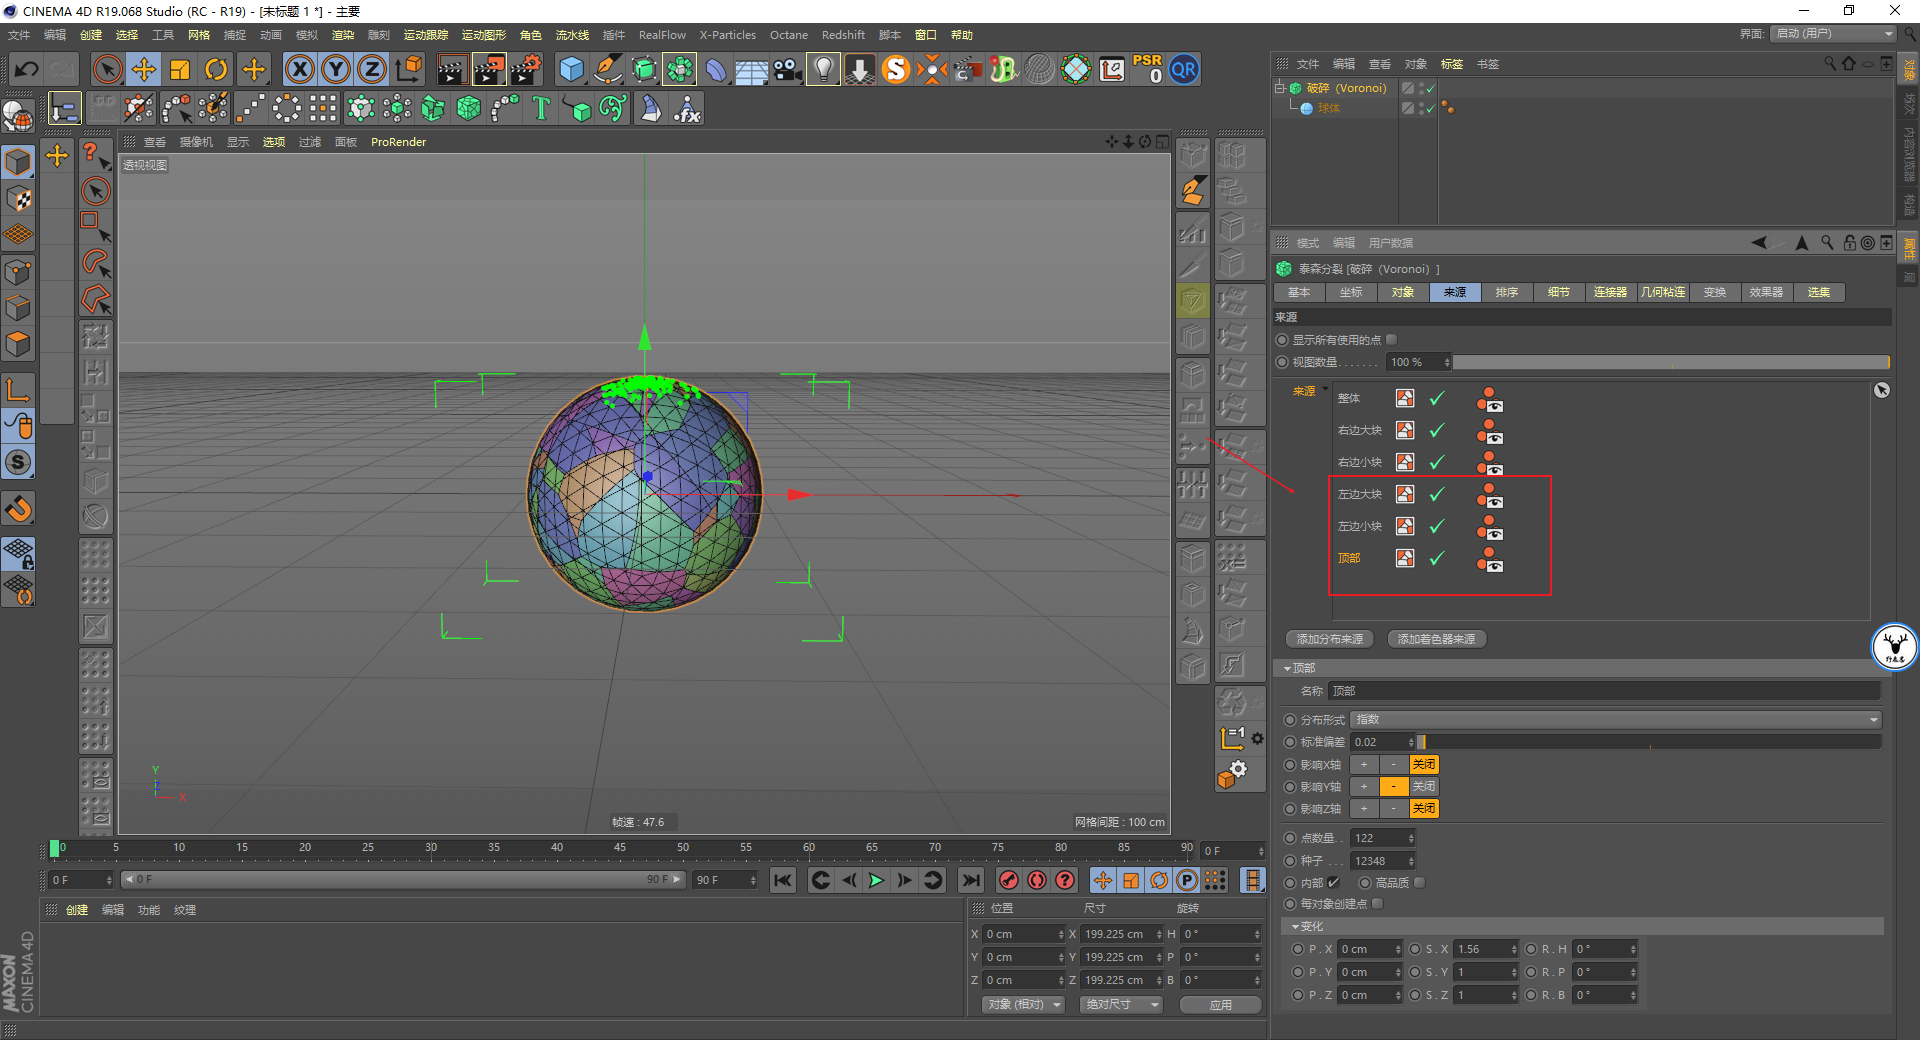Switch to Model mode cube icon
Image resolution: width=1920 pixels, height=1040 pixels.
[18, 161]
